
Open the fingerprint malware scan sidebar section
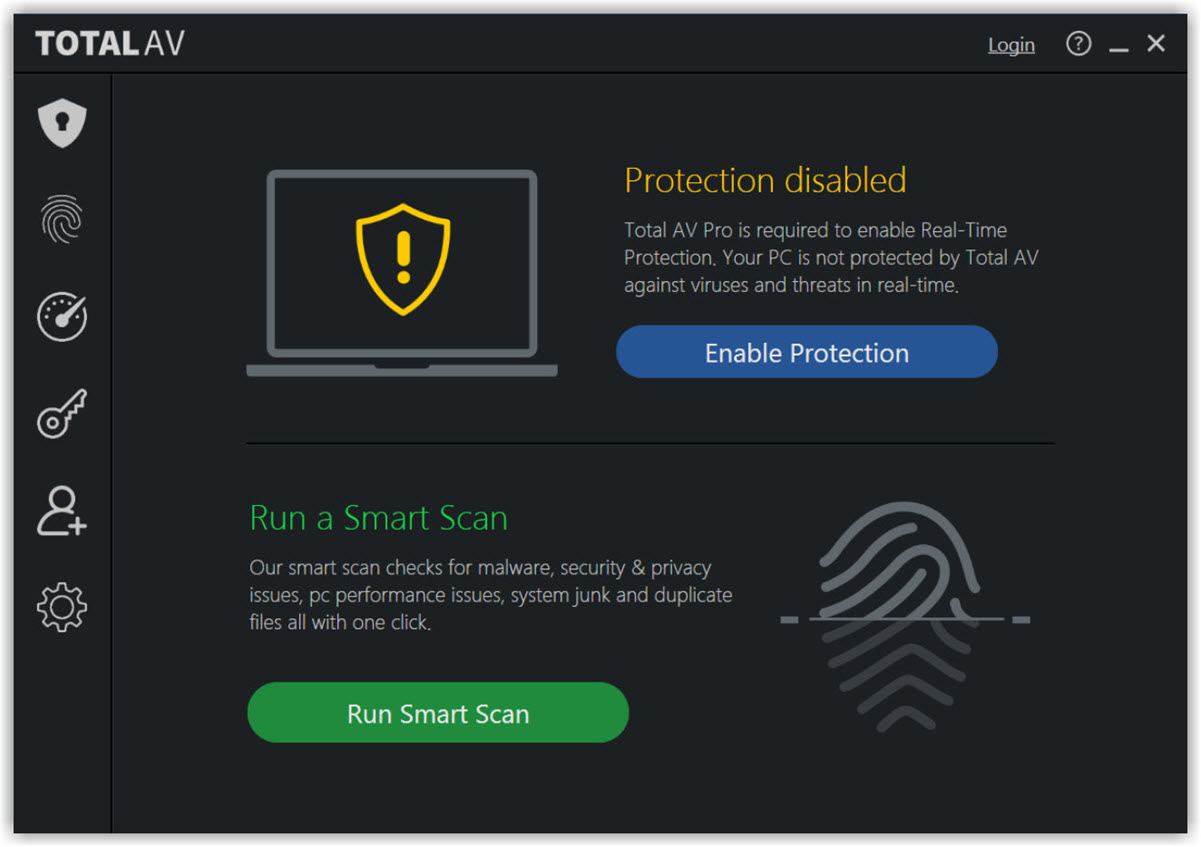click(62, 219)
